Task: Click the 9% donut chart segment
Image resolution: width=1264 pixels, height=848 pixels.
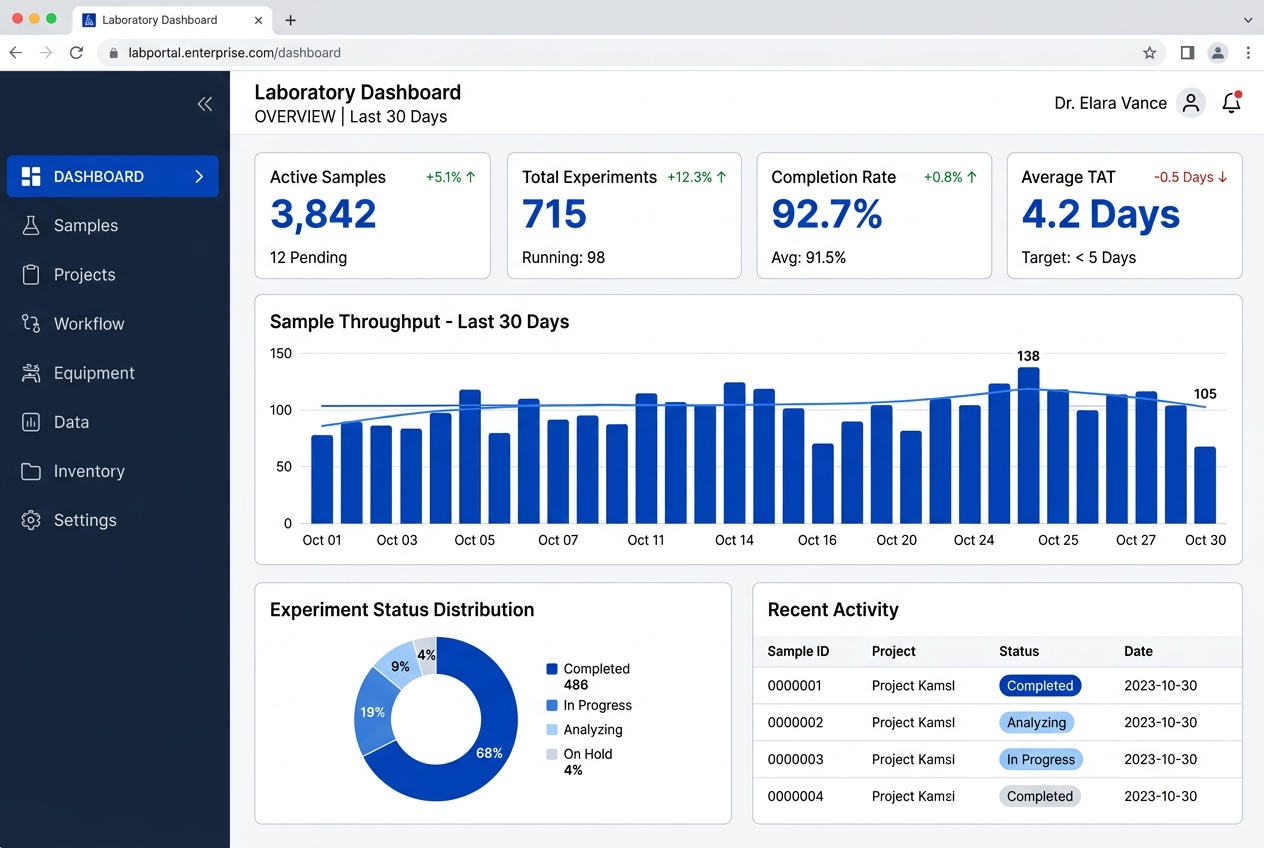Action: (x=399, y=665)
